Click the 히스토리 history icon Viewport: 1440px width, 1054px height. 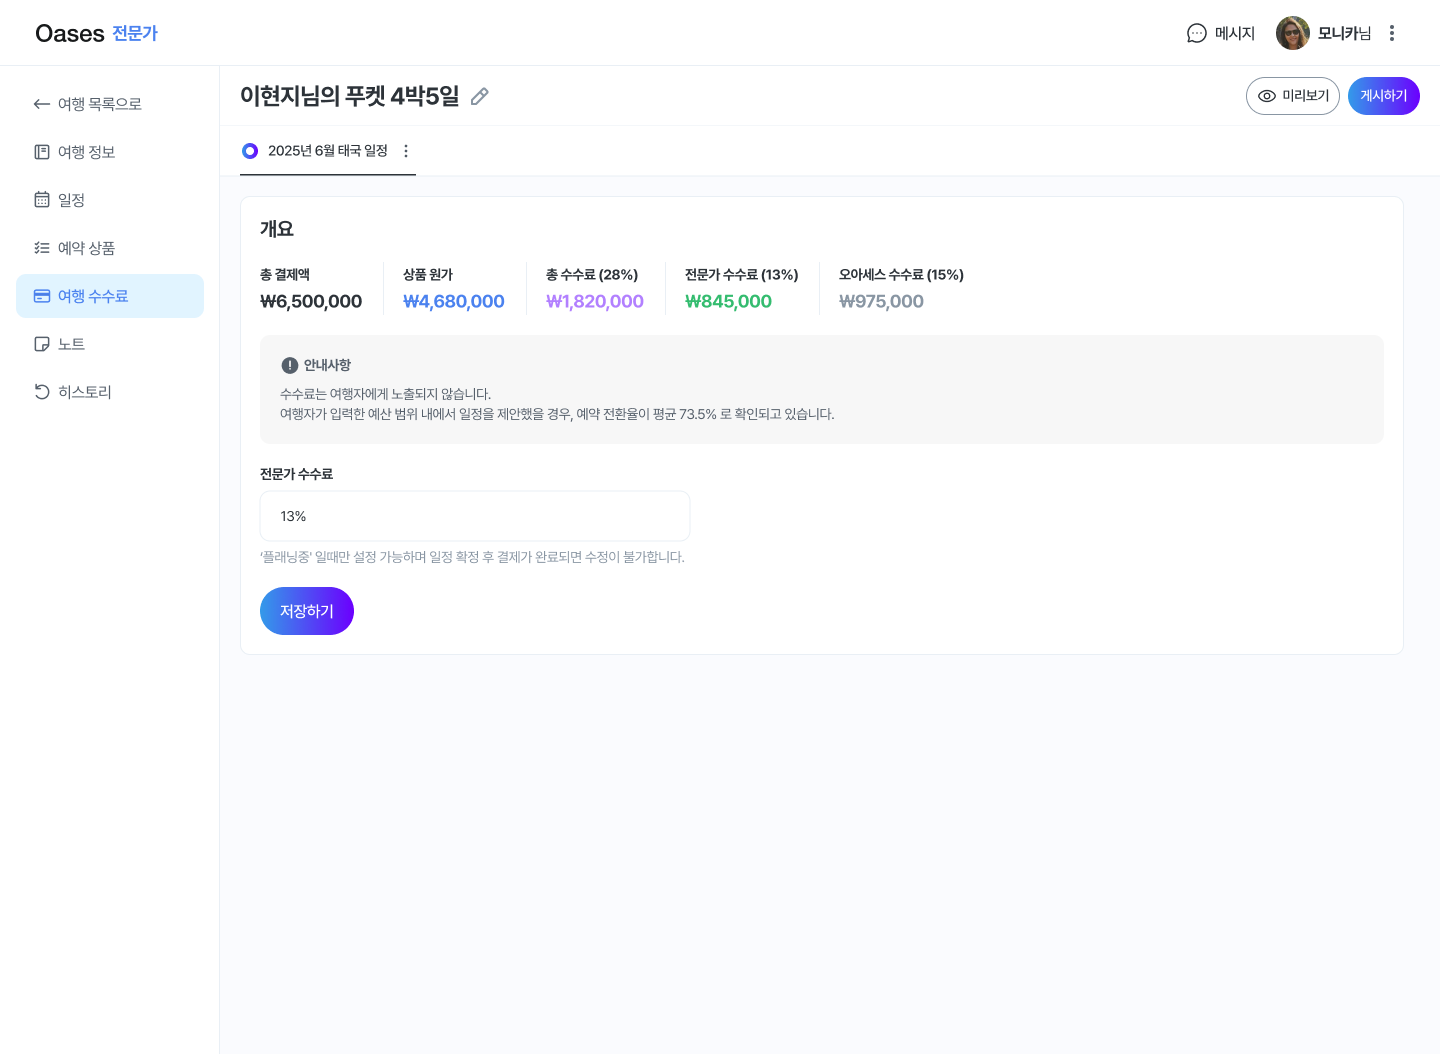pyautogui.click(x=42, y=392)
